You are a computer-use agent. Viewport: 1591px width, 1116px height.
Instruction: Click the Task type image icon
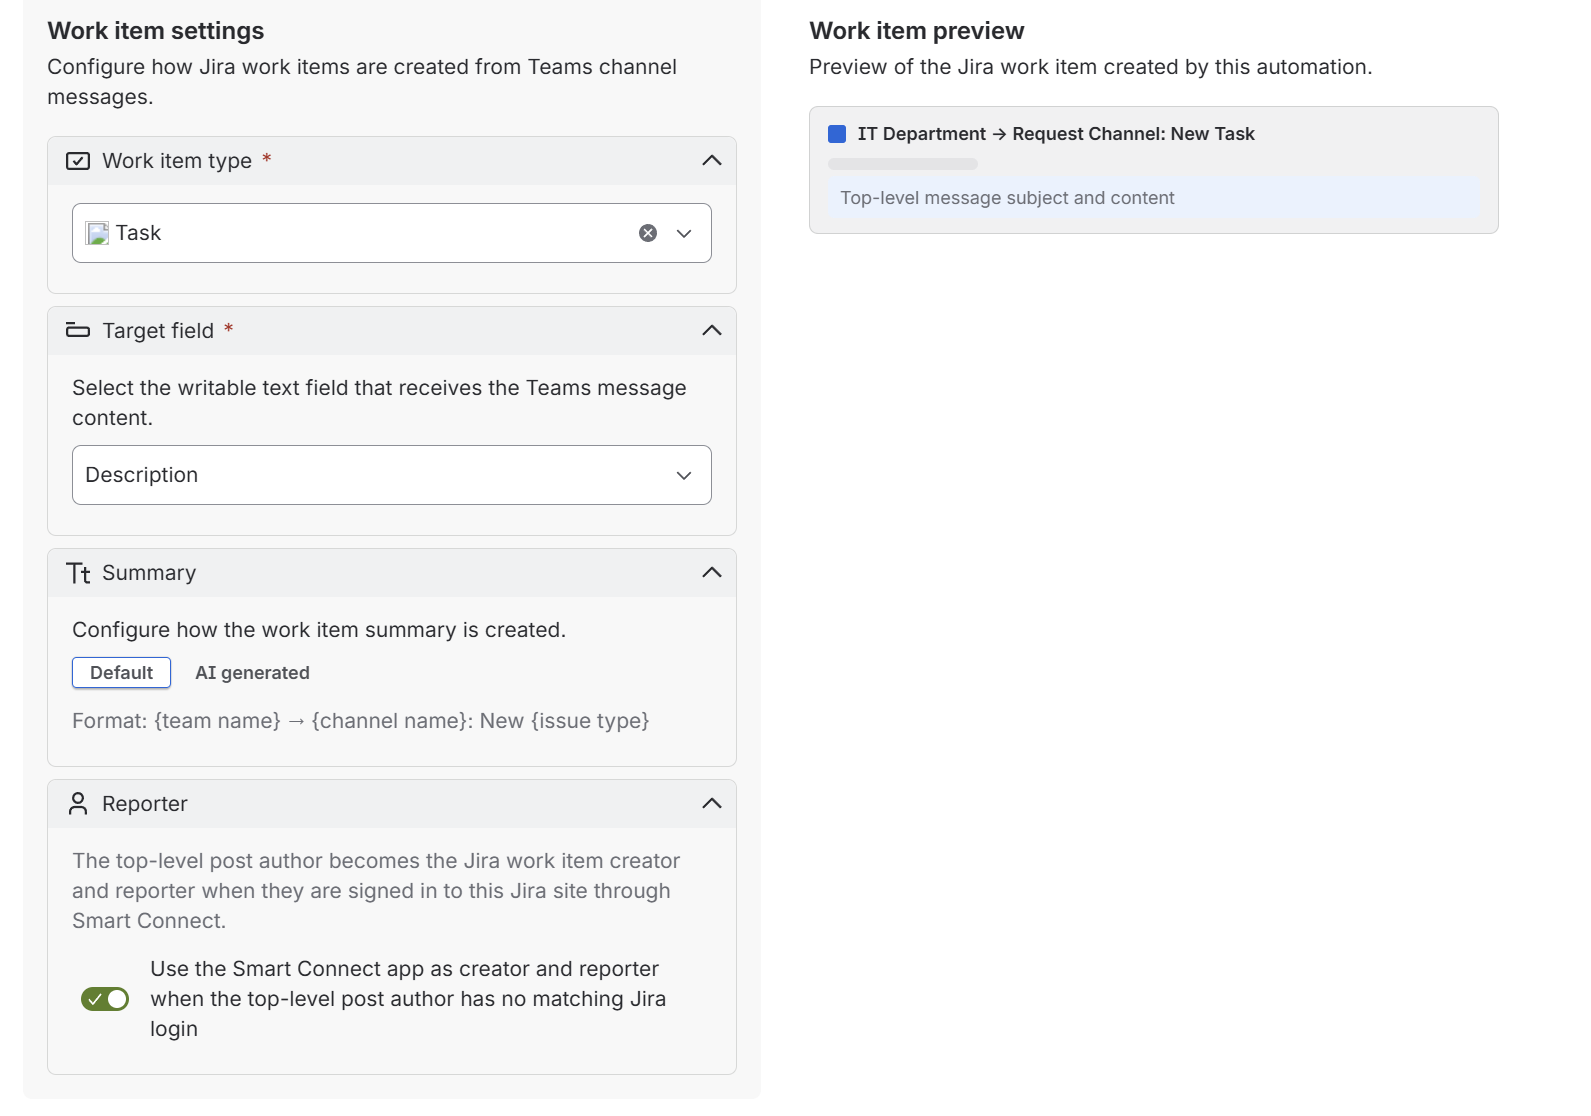[97, 233]
